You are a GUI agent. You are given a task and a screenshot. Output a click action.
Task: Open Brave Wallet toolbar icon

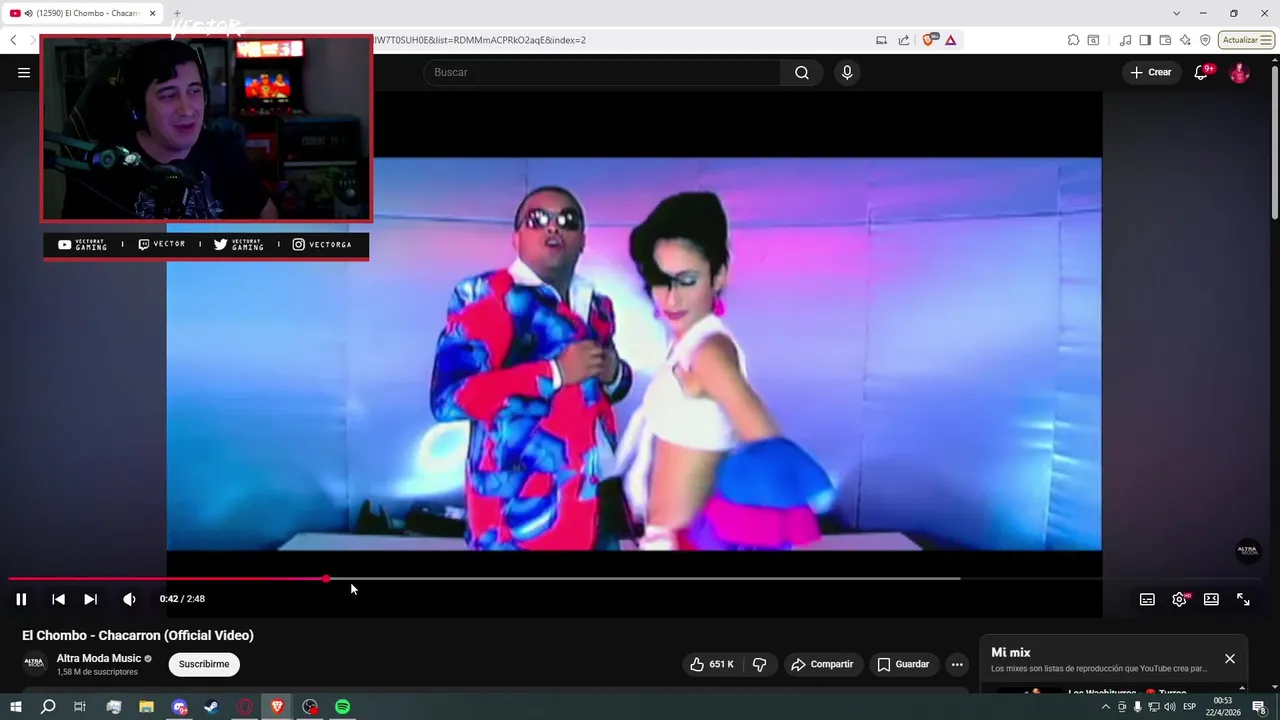tap(1165, 40)
